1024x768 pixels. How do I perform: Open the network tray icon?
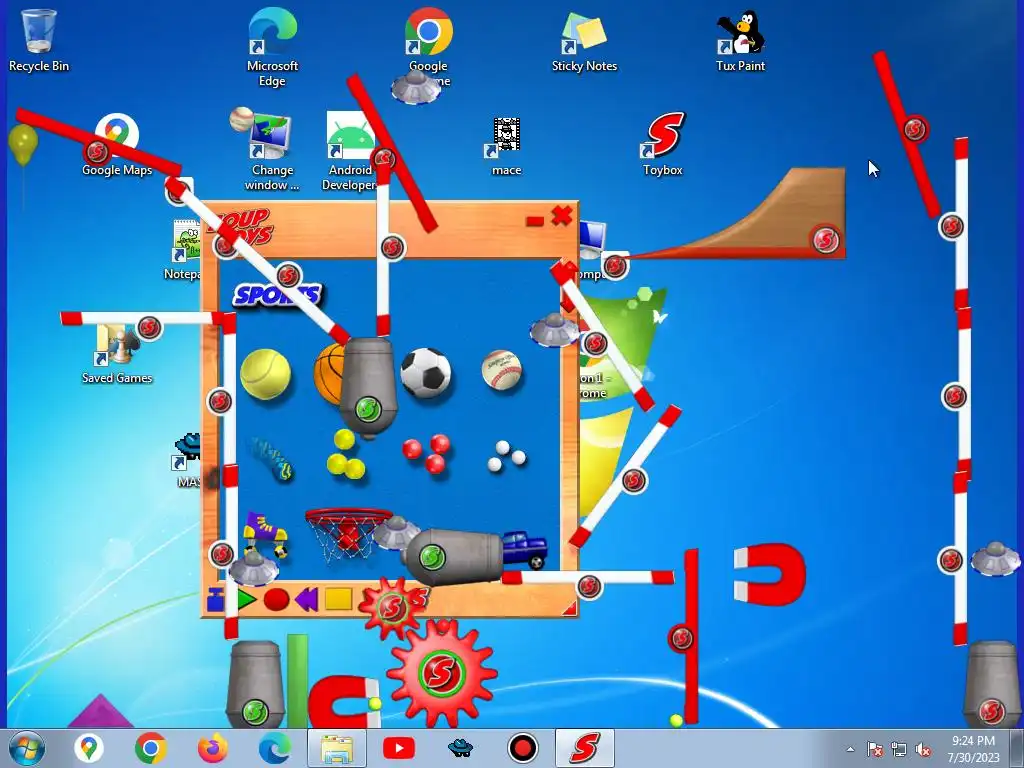[x=899, y=750]
